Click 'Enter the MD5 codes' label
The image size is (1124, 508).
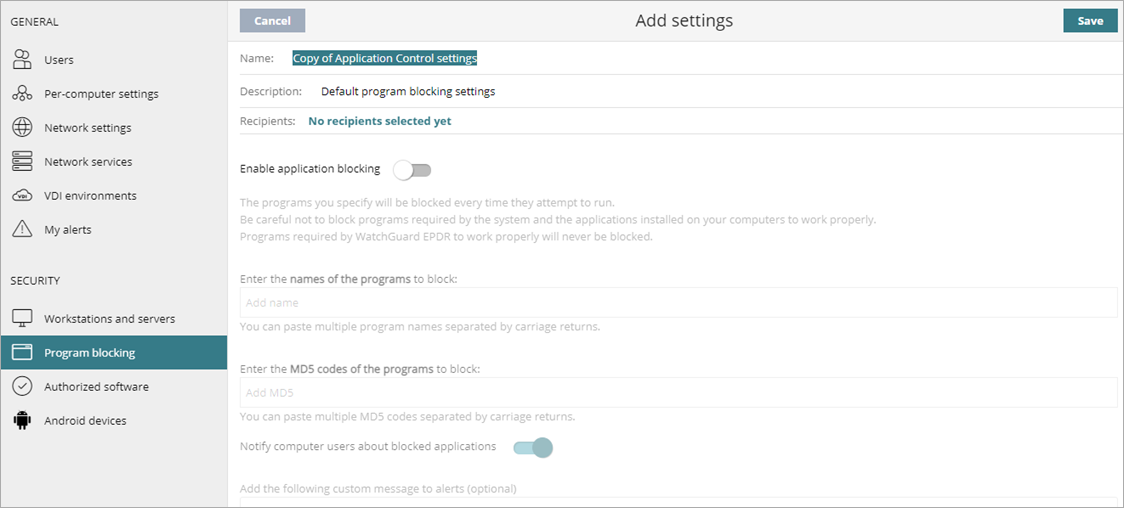pos(360,369)
